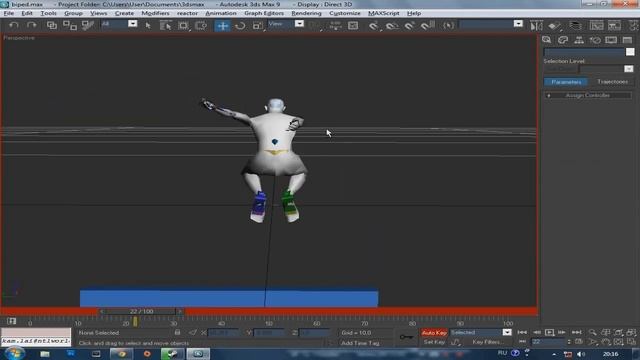Screen dimensions: 640x360
Task: Choose the rectangular selection region tool
Action: pyautogui.click(x=183, y=26)
